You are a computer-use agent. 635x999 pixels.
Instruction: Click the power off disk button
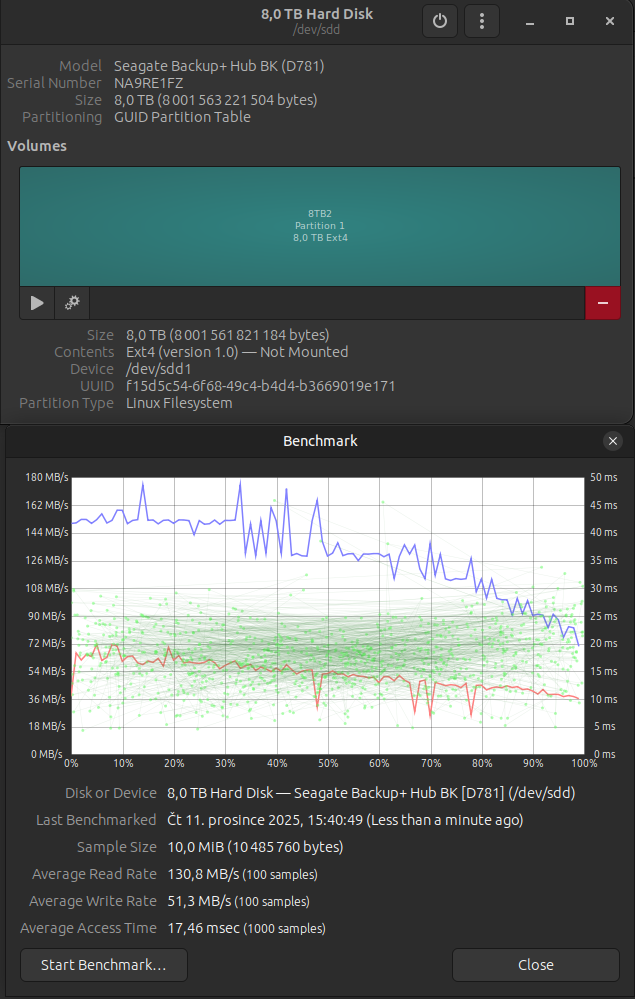pyautogui.click(x=439, y=21)
